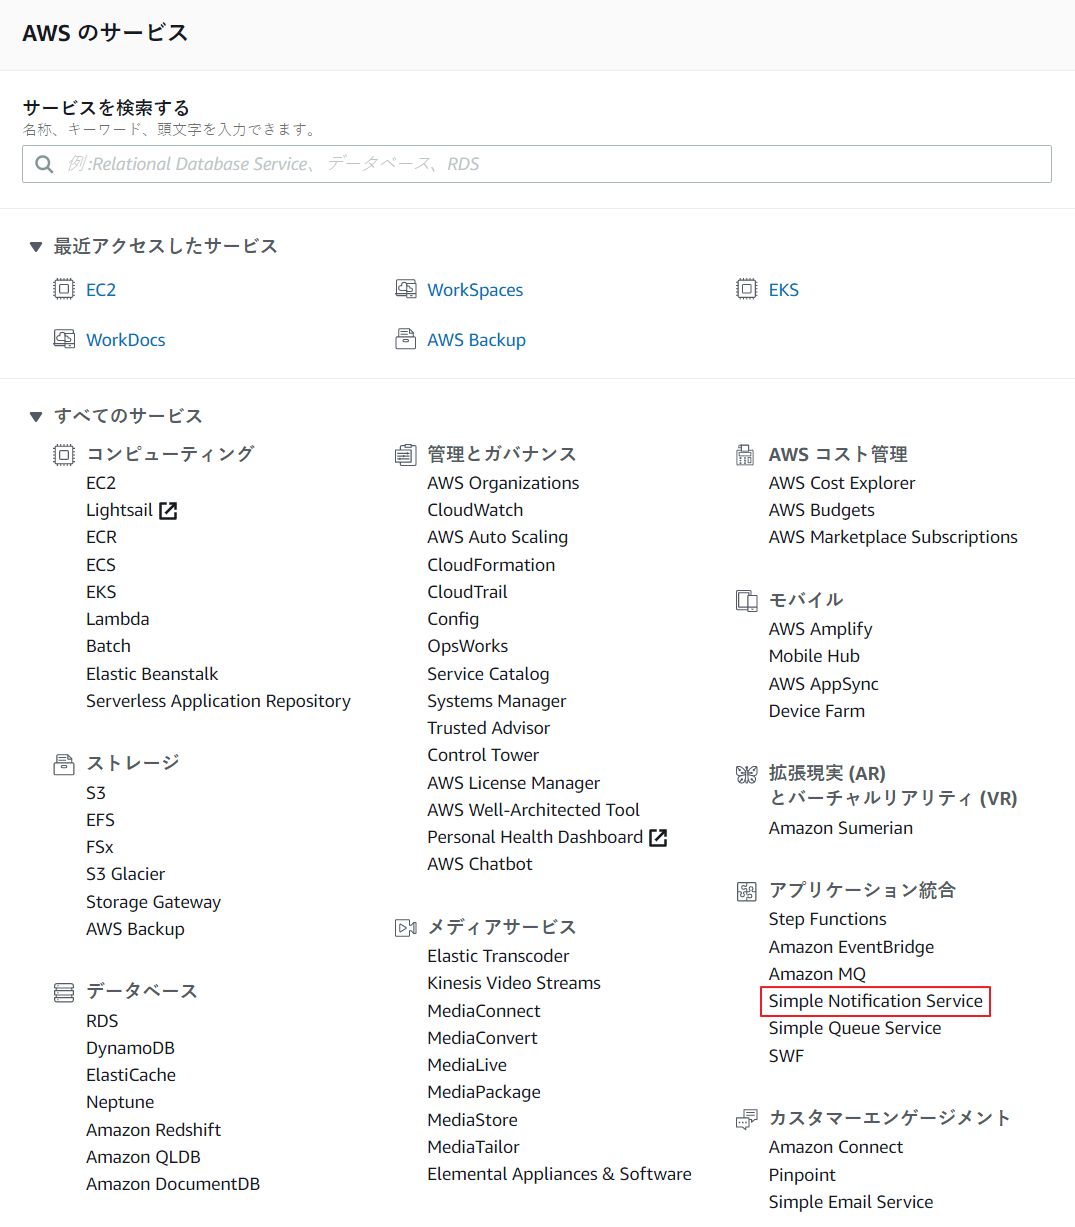Click the search magnifier icon
1075x1227 pixels.
coord(44,164)
